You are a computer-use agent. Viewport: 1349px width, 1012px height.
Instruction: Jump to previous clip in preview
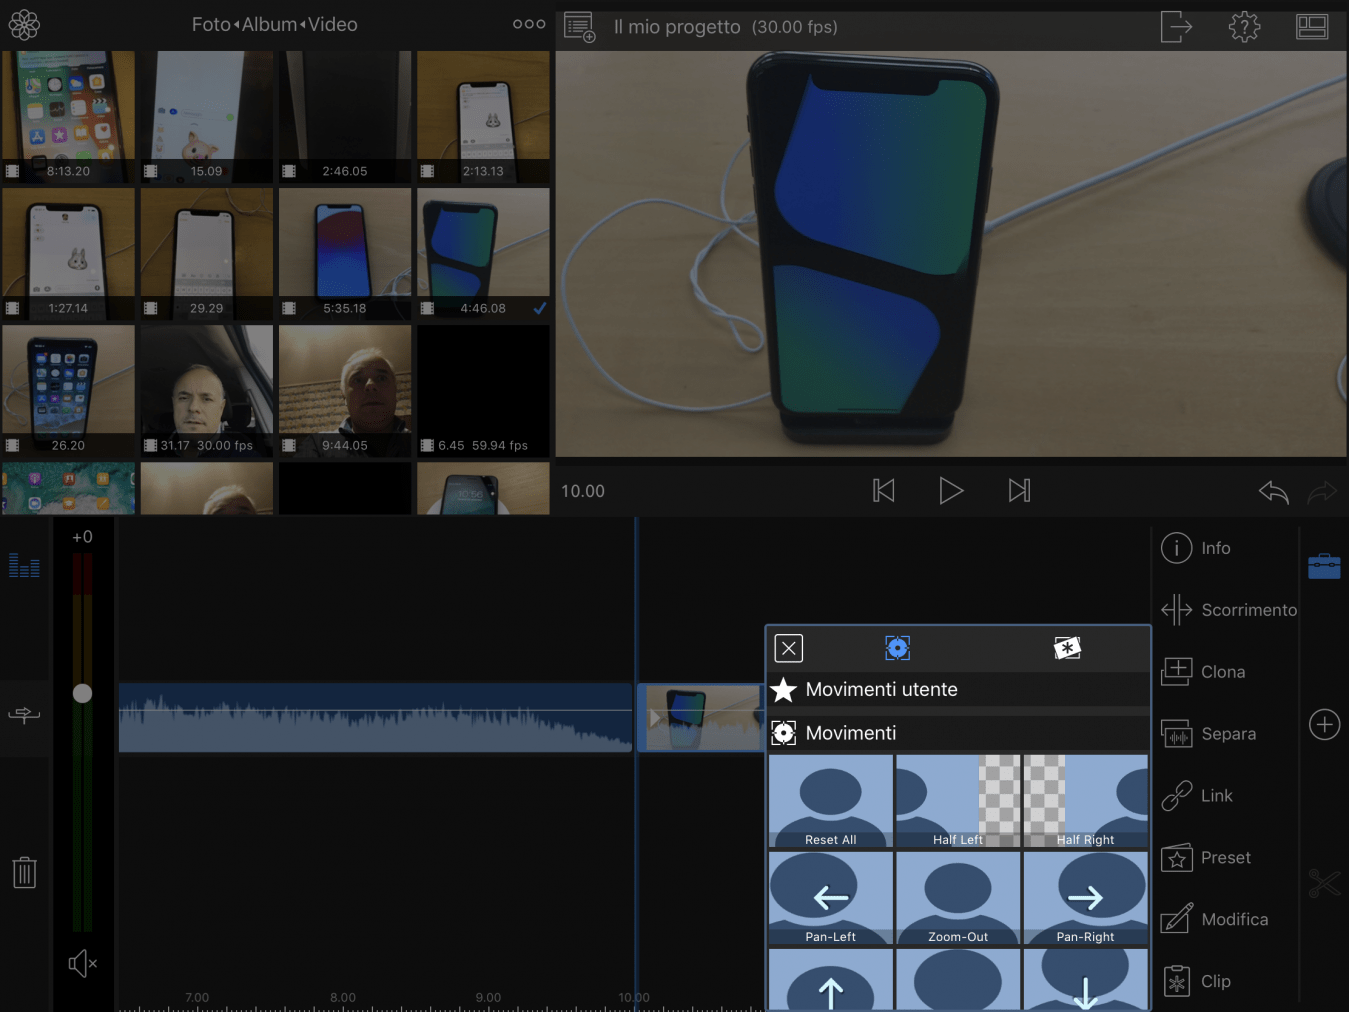click(x=884, y=491)
